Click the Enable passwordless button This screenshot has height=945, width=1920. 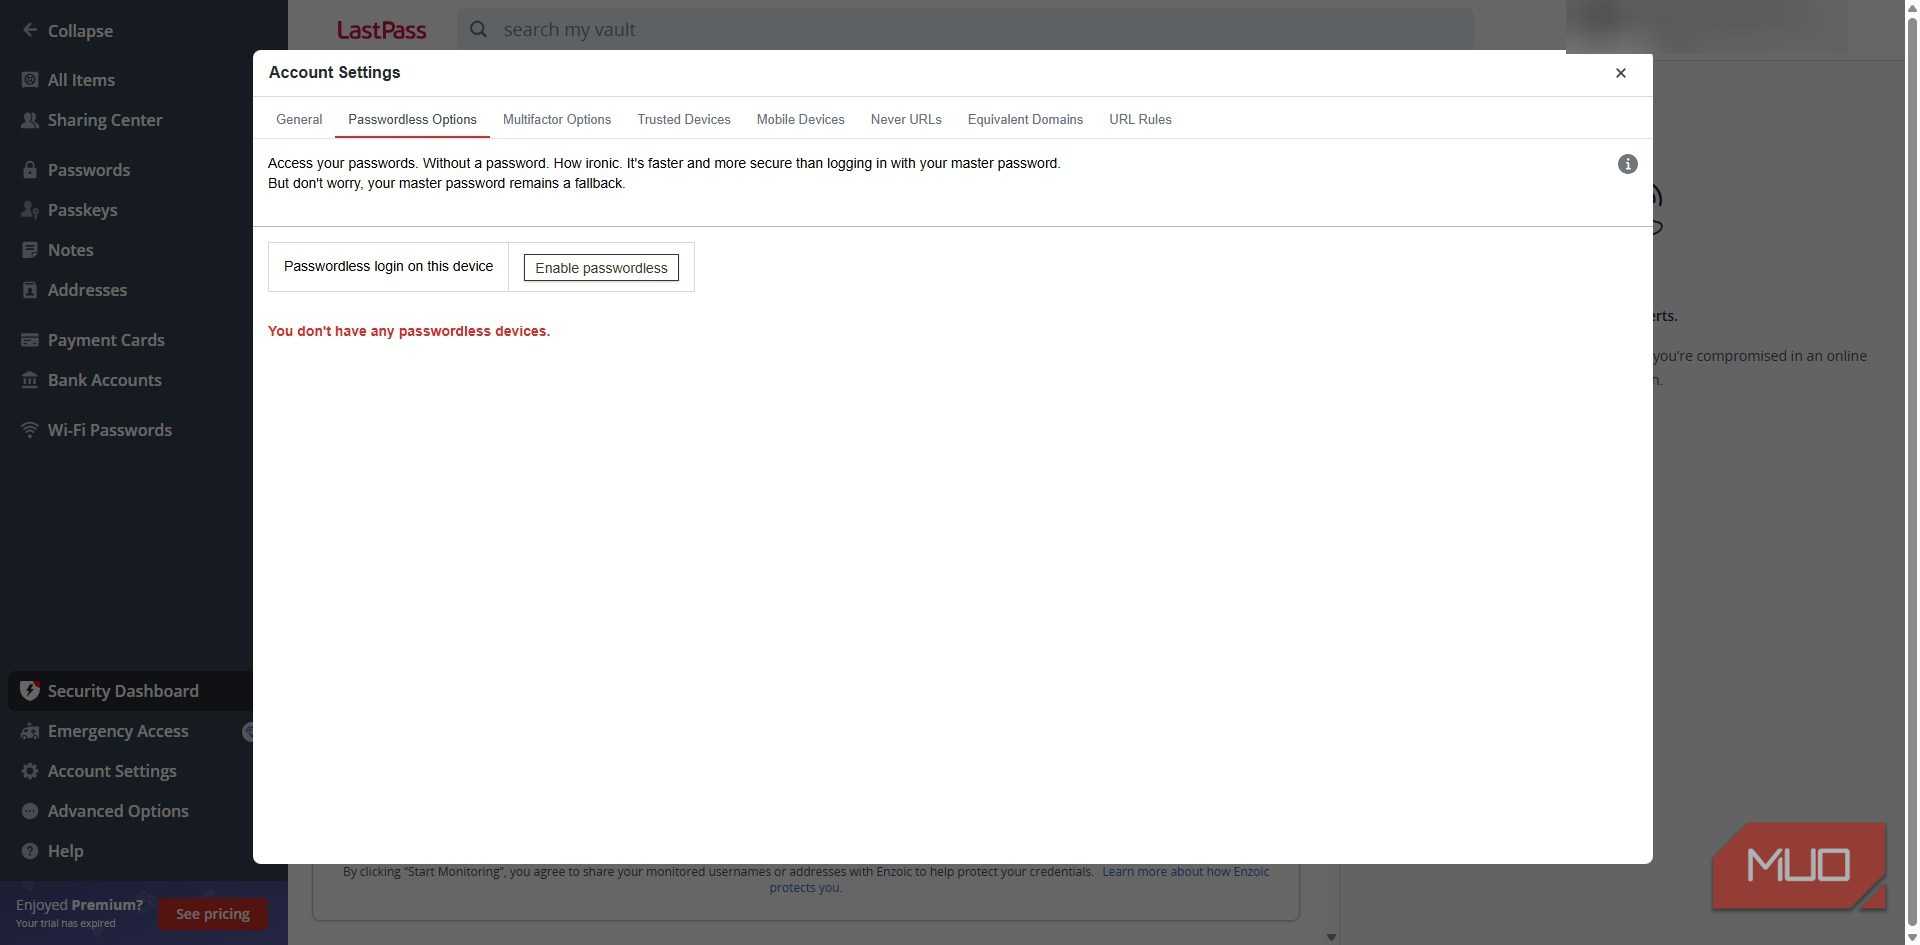(601, 268)
